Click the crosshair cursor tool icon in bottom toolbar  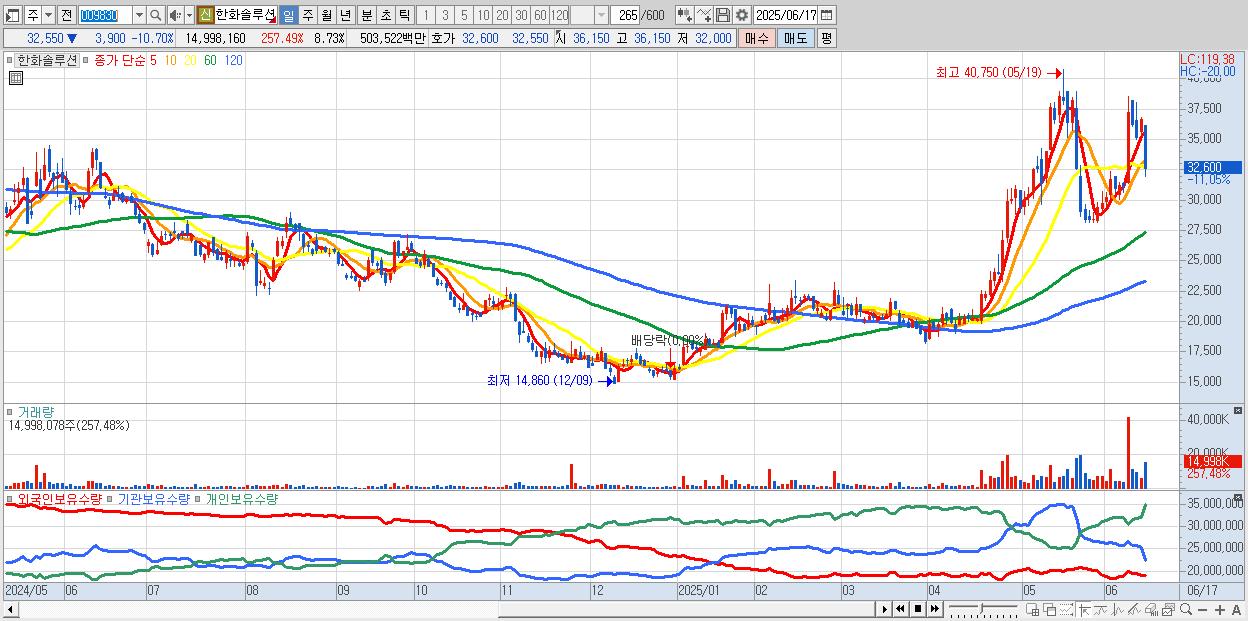point(1084,609)
